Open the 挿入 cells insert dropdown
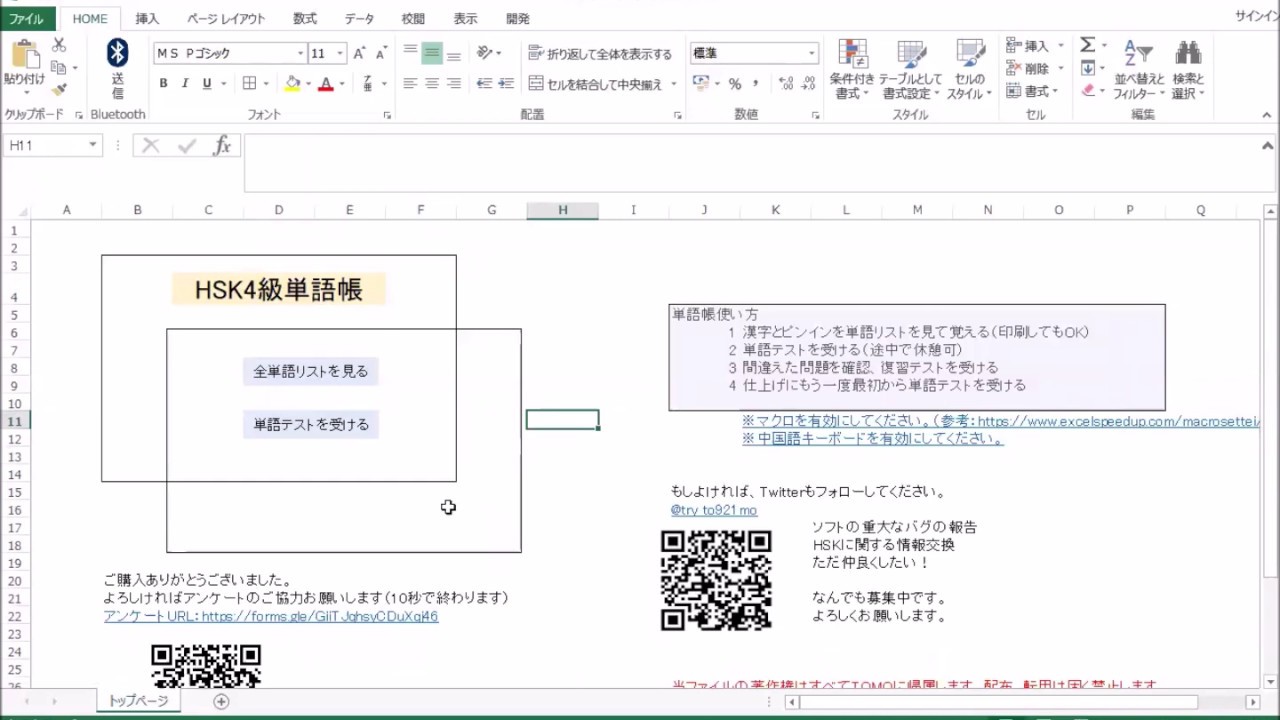This screenshot has width=1280, height=720. [x=1060, y=46]
